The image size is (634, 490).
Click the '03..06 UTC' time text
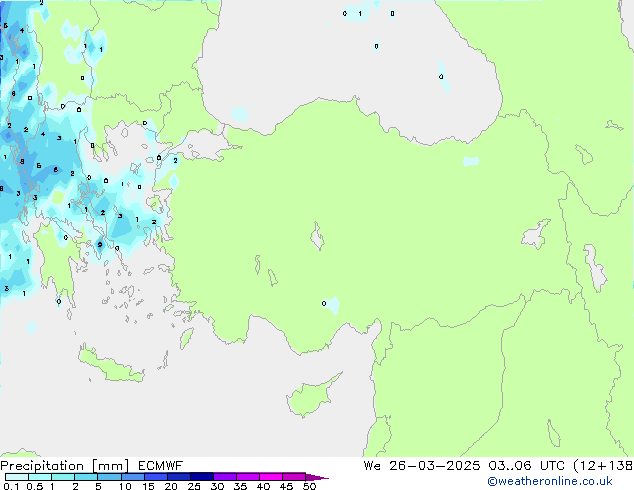point(526,466)
